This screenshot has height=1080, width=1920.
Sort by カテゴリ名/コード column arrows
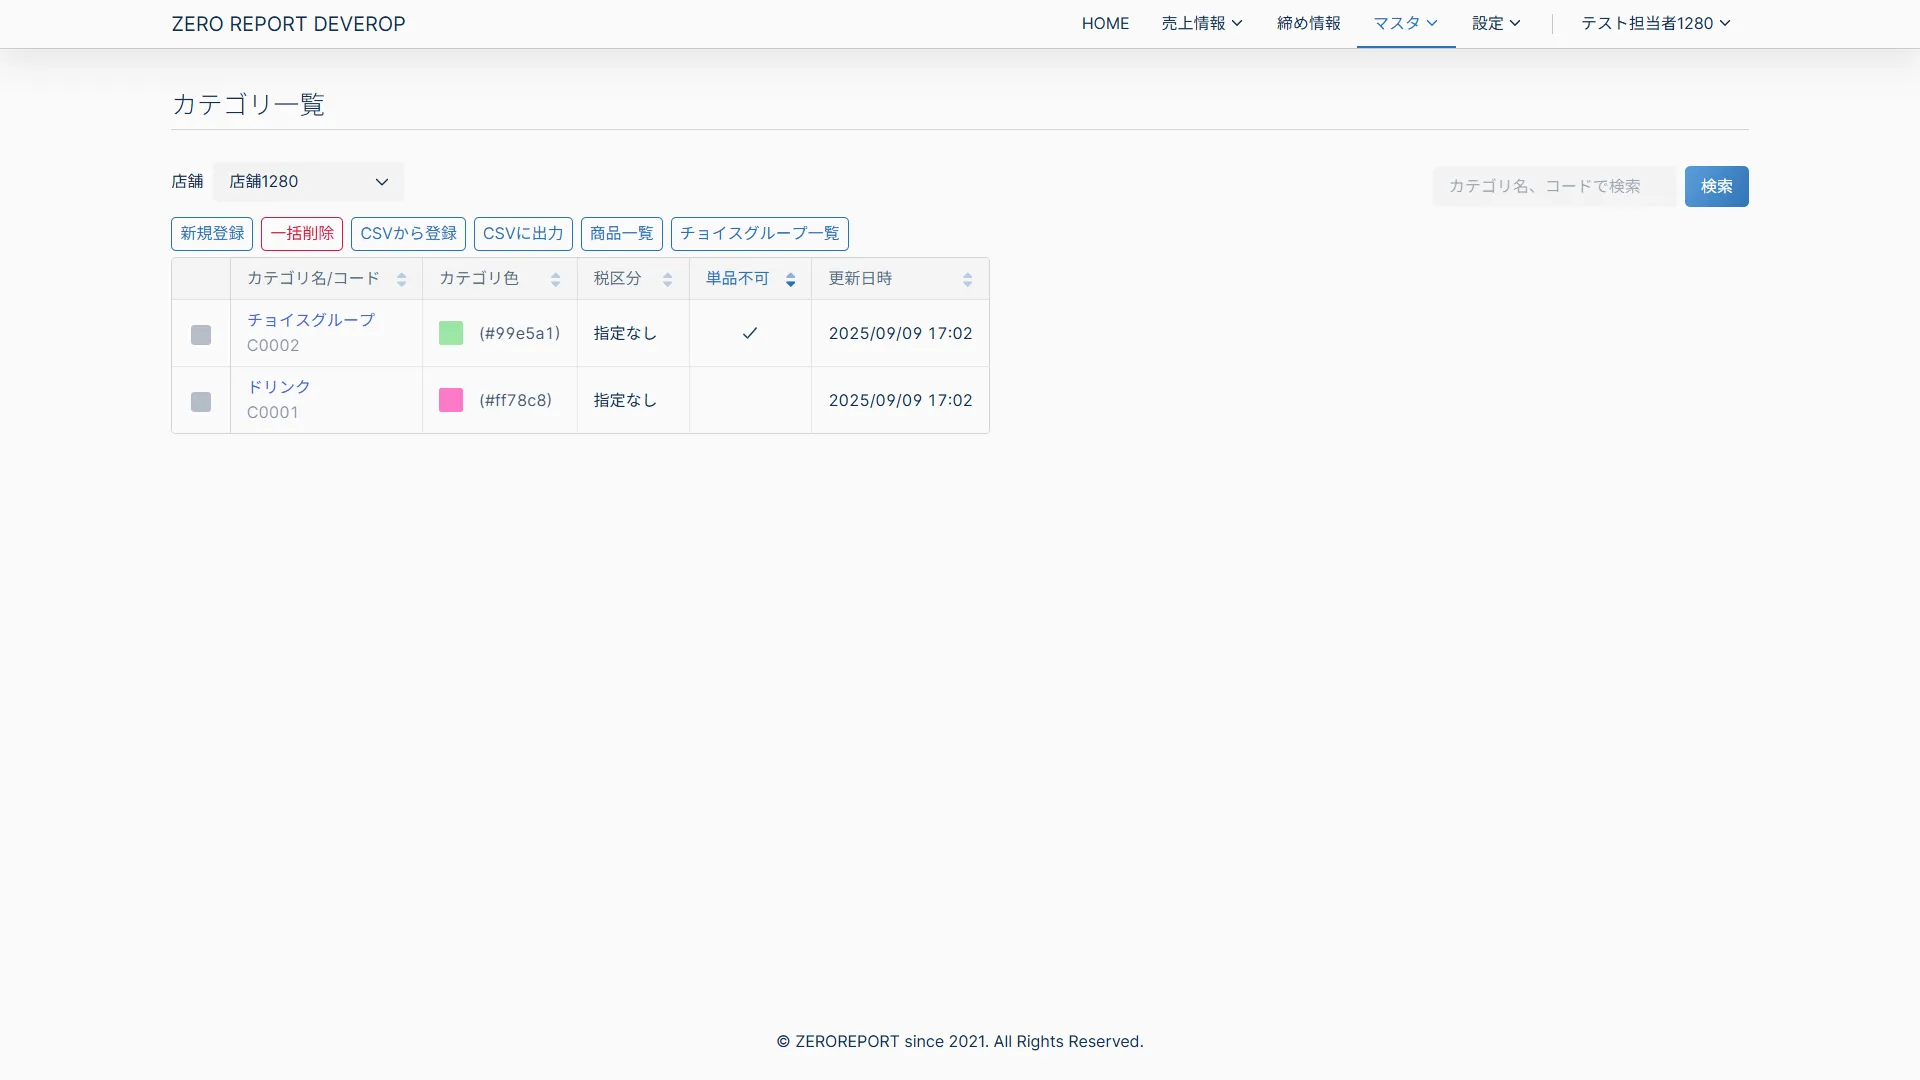(401, 280)
